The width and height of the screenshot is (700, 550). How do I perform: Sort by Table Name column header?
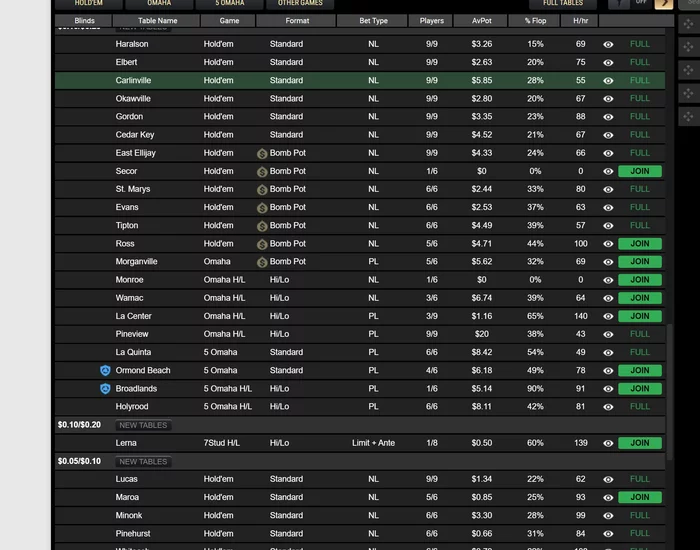(157, 21)
